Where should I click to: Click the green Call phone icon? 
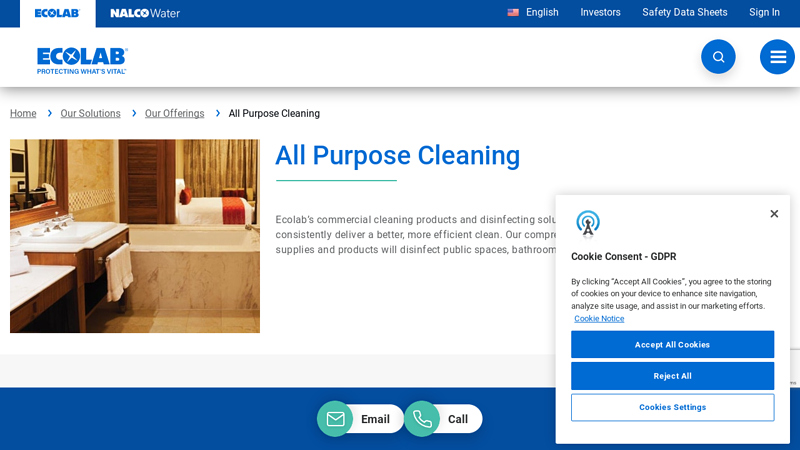click(x=422, y=419)
